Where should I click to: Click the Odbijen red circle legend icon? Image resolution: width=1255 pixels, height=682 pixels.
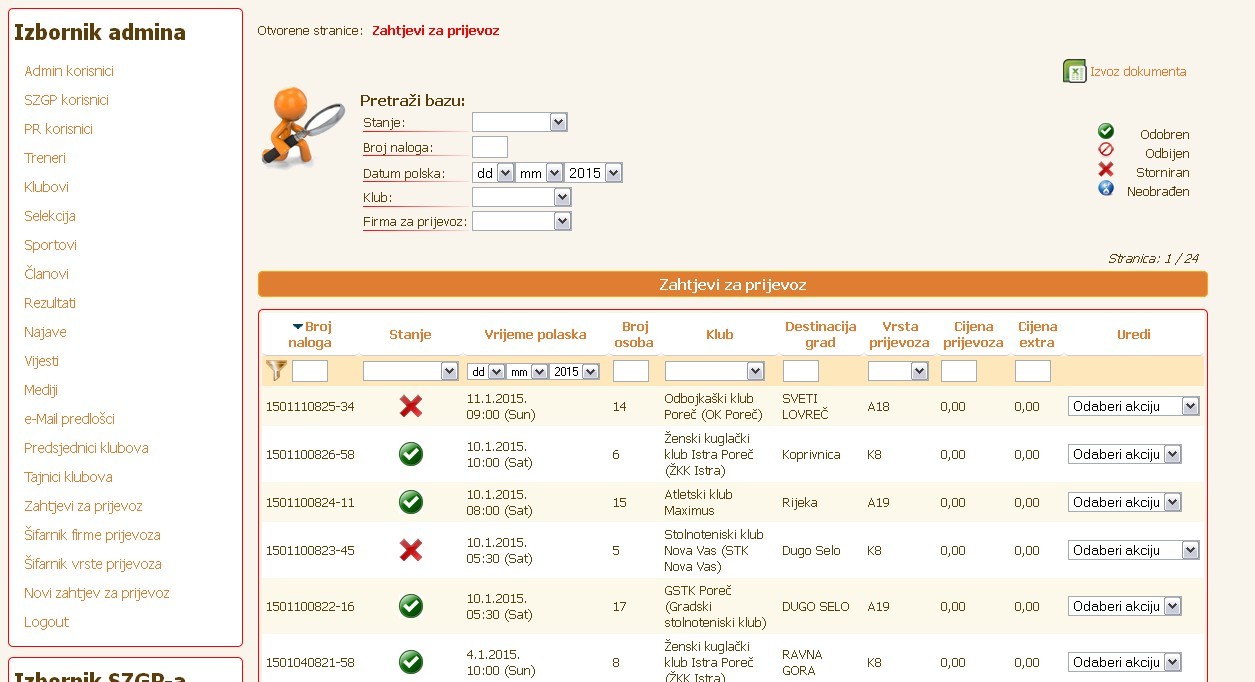[x=1106, y=150]
